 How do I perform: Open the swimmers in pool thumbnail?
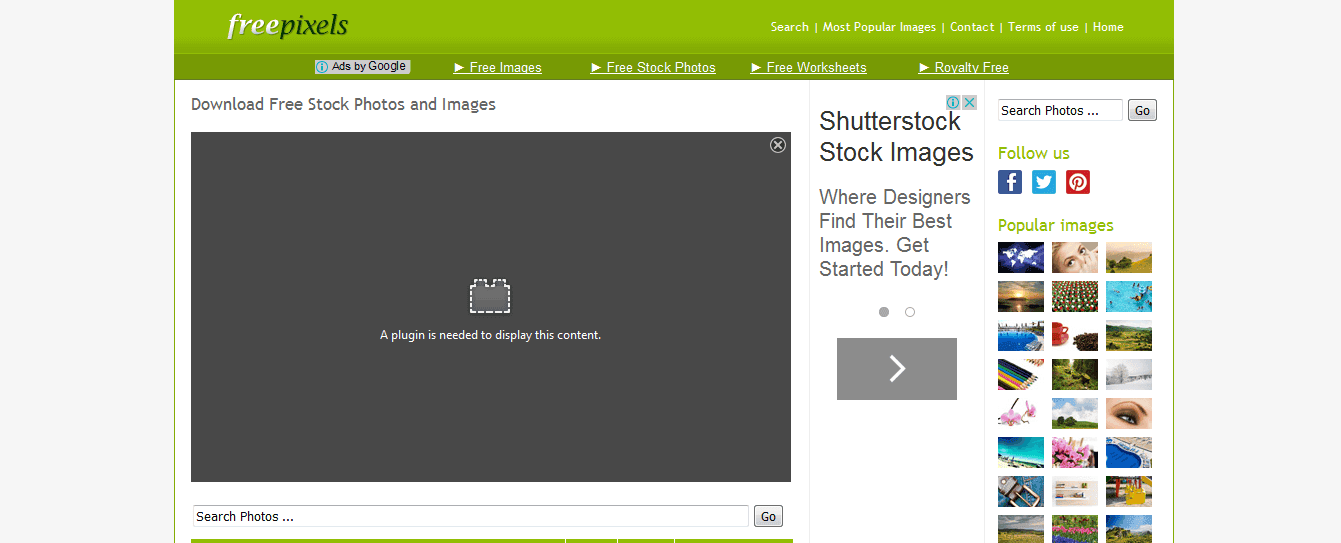click(1129, 296)
